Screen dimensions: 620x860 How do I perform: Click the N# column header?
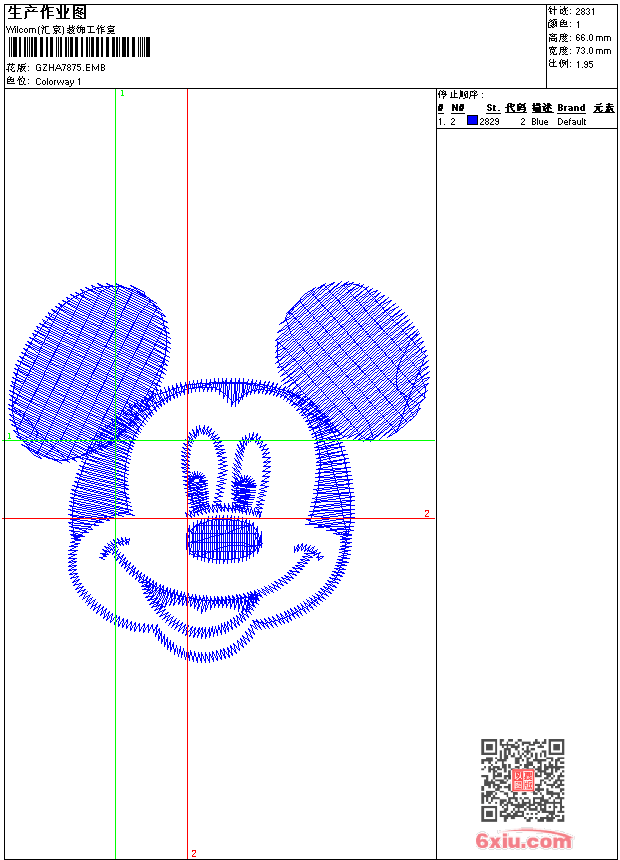click(x=457, y=108)
